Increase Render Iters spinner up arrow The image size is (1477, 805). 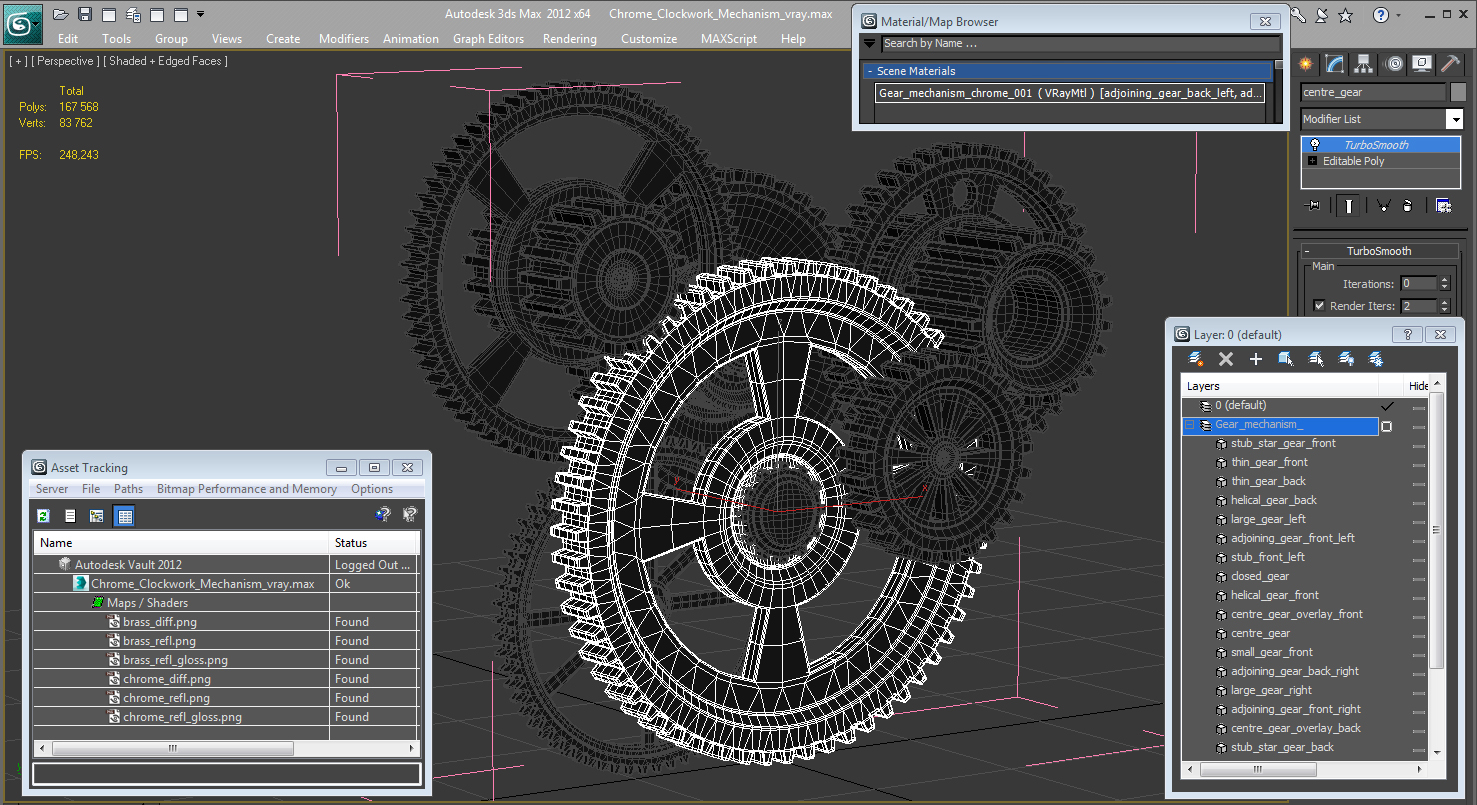click(x=1443, y=302)
